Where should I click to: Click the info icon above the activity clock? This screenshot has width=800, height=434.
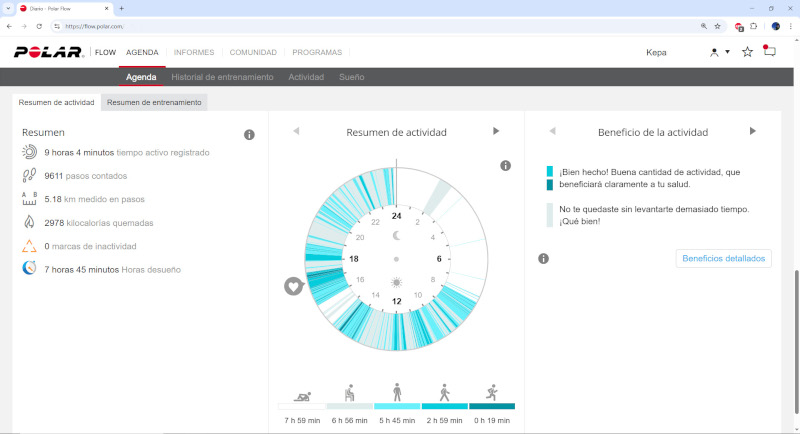[505, 166]
